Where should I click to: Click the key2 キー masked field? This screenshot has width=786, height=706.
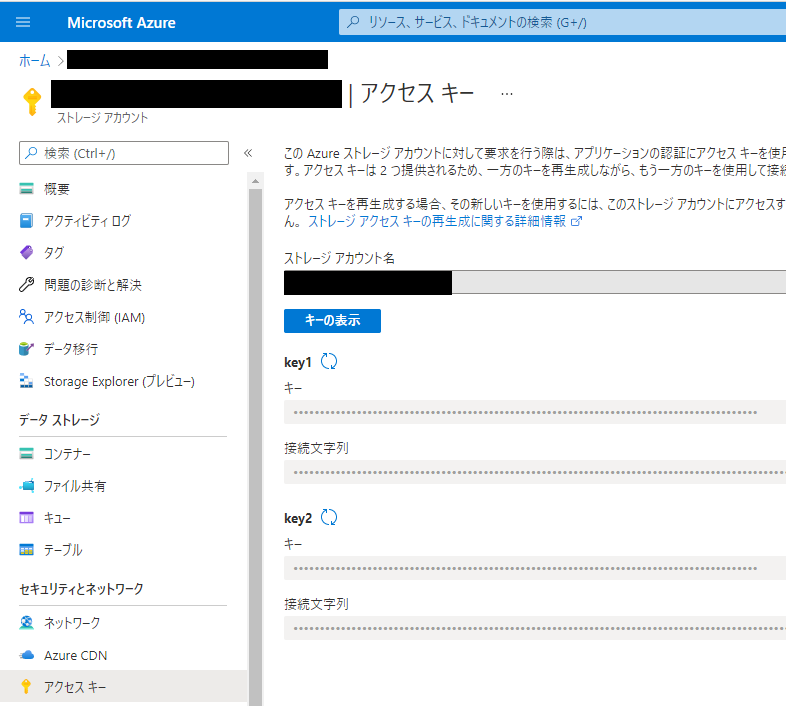(535, 568)
